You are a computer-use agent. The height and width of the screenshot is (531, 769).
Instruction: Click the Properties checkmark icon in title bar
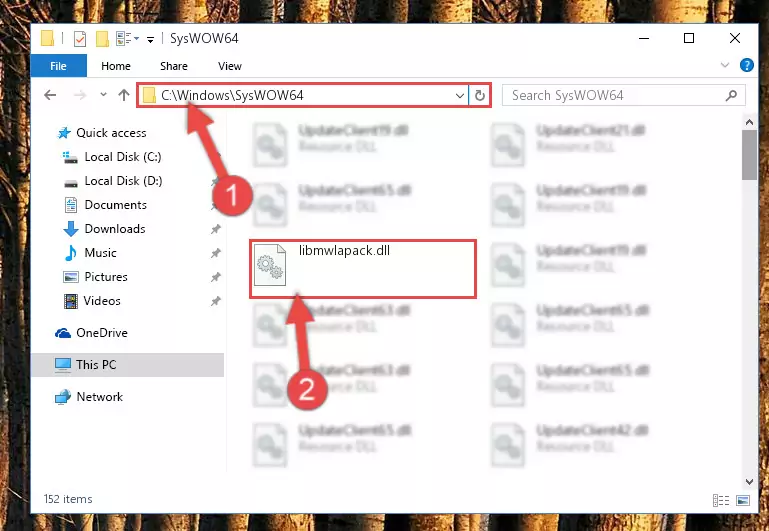coord(79,38)
